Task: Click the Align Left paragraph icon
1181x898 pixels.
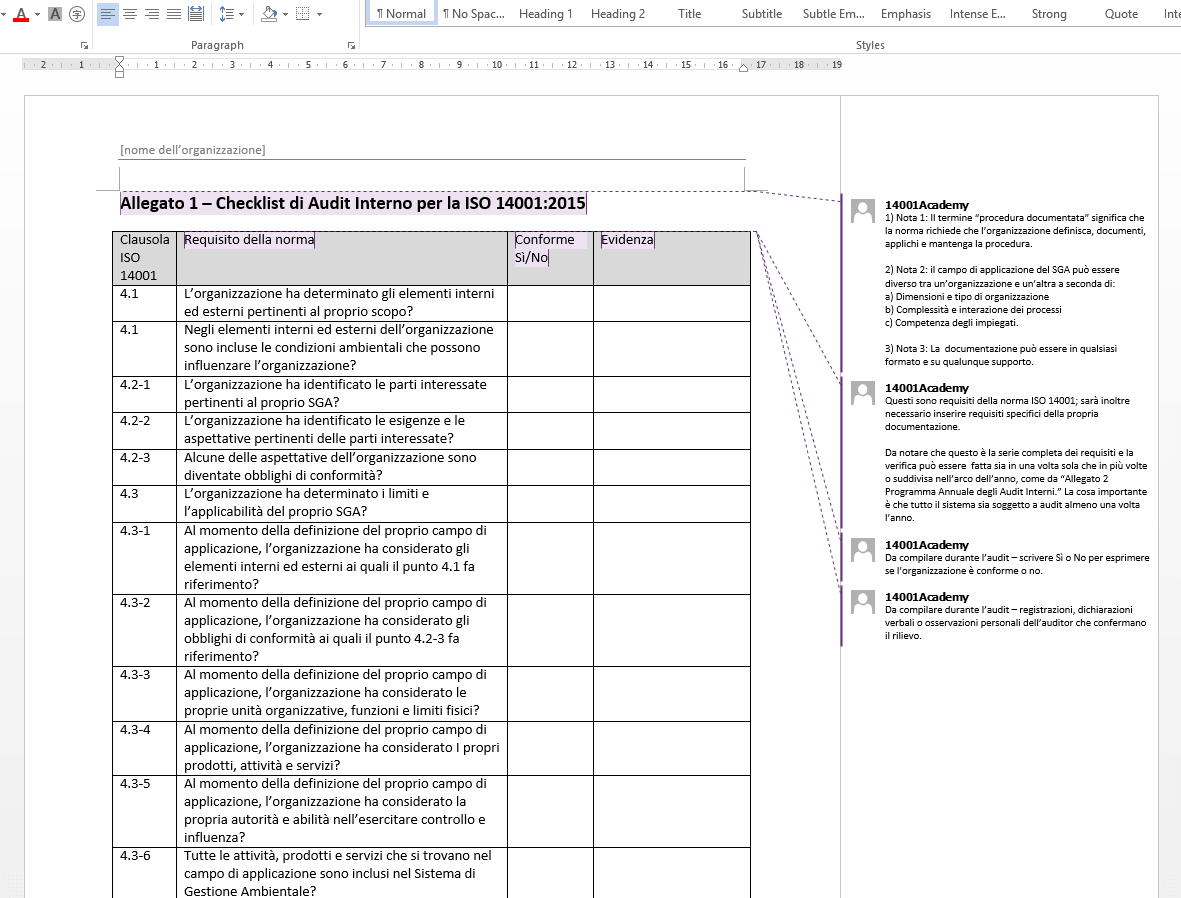Action: click(x=108, y=14)
